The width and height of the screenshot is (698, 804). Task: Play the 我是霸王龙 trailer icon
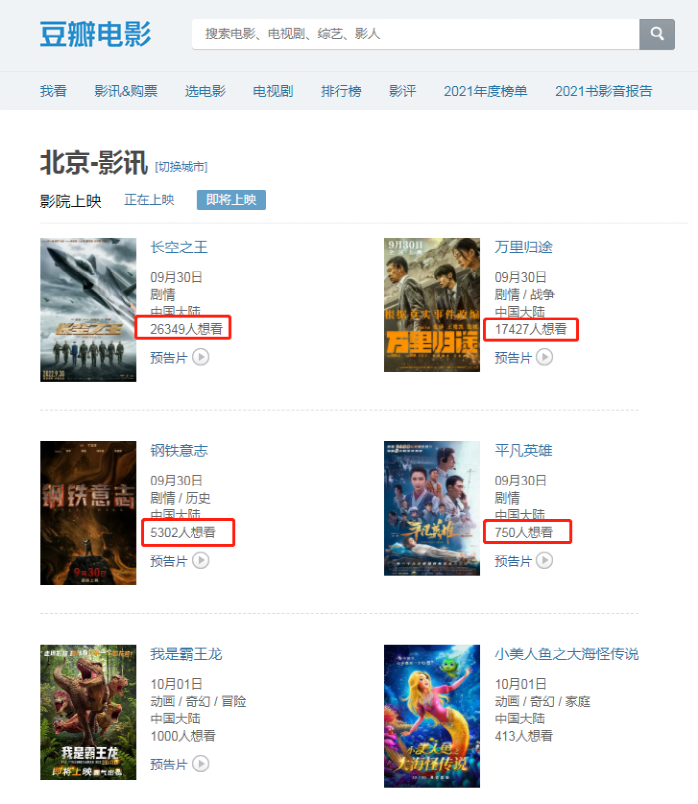pyautogui.click(x=201, y=764)
